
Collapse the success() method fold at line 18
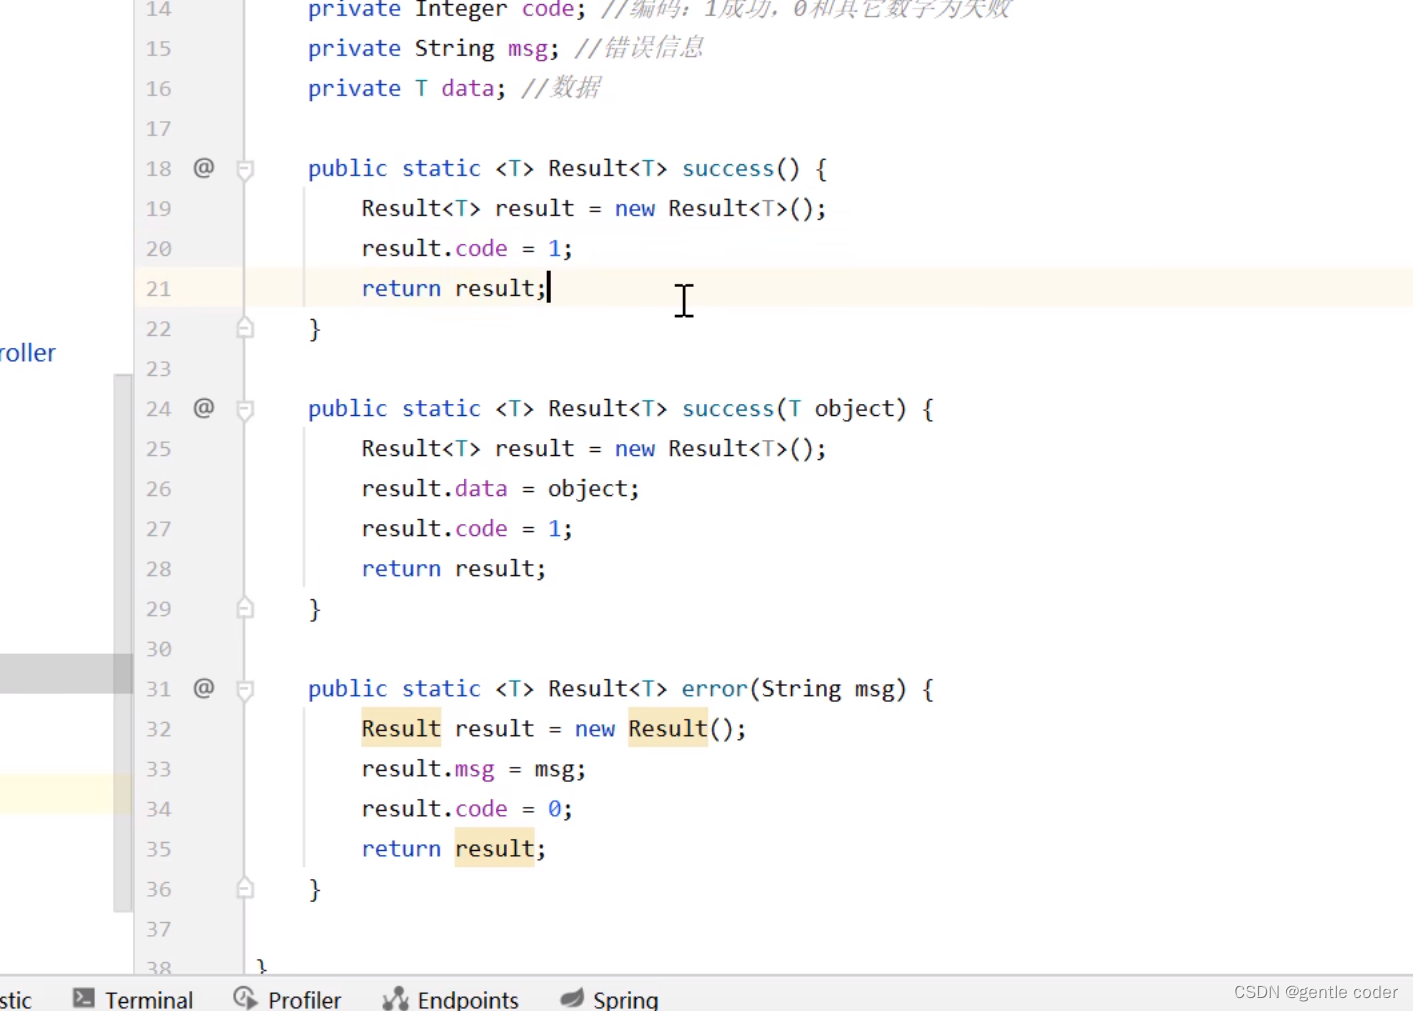245,169
